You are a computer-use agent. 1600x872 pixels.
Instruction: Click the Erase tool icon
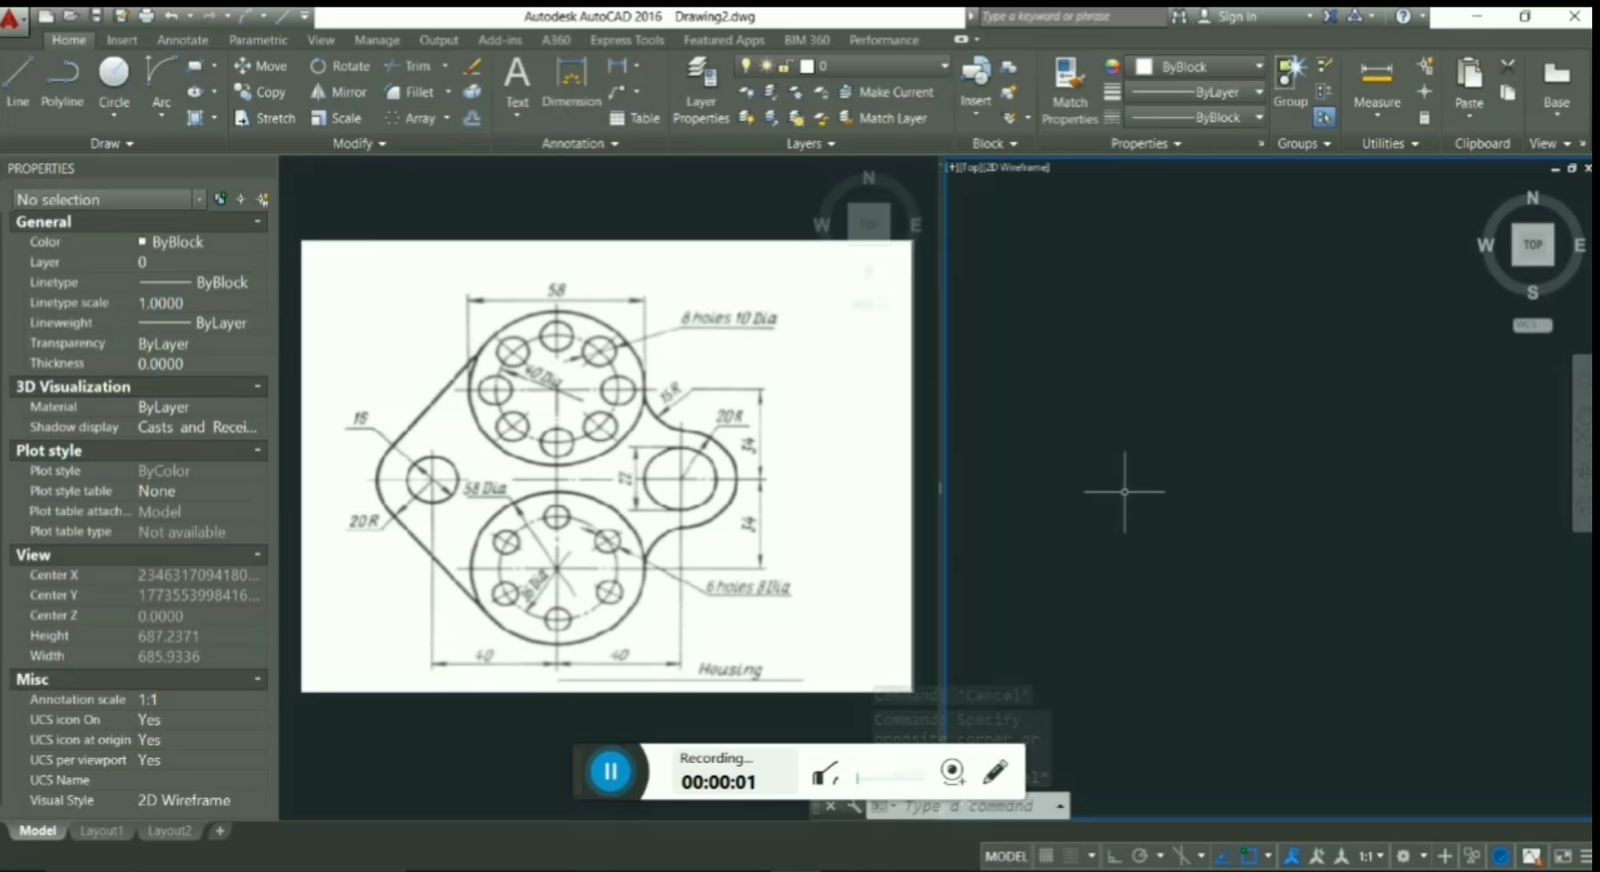coord(473,66)
